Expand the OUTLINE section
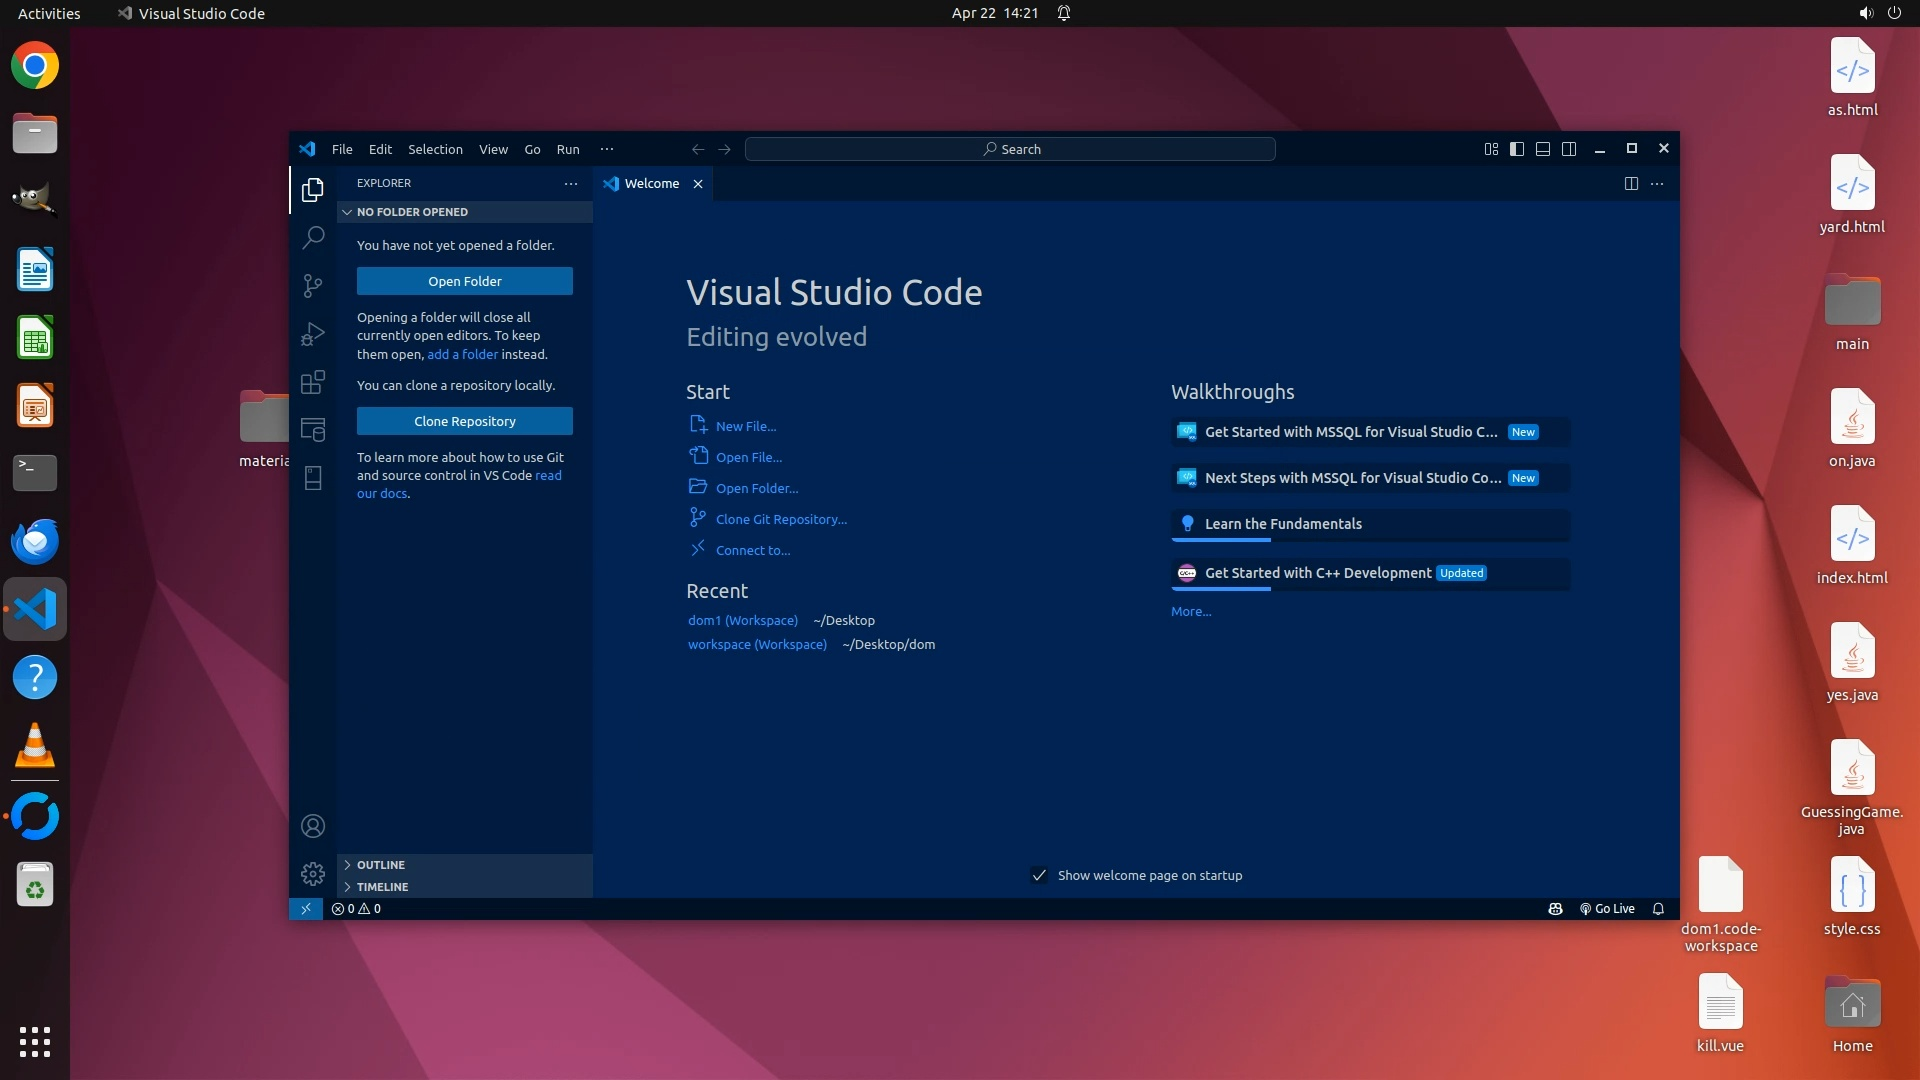This screenshot has width=1920, height=1080. [381, 865]
